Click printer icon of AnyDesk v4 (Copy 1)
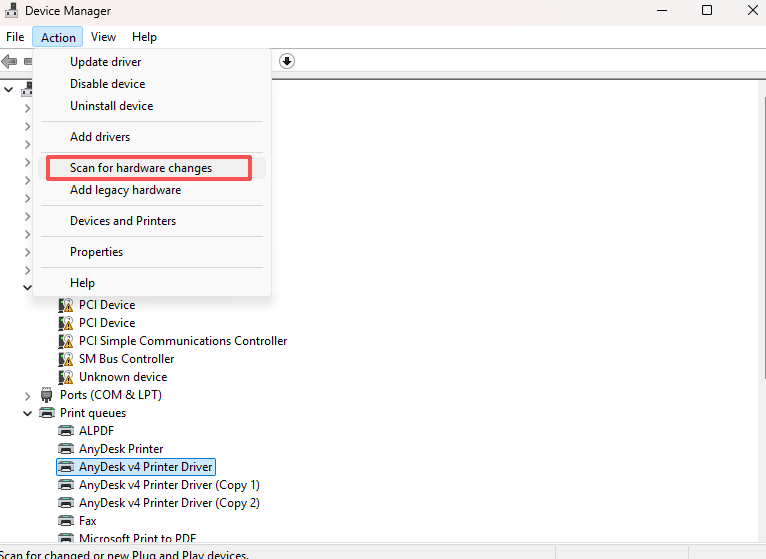Screen dimensions: 766x559 click(x=66, y=485)
